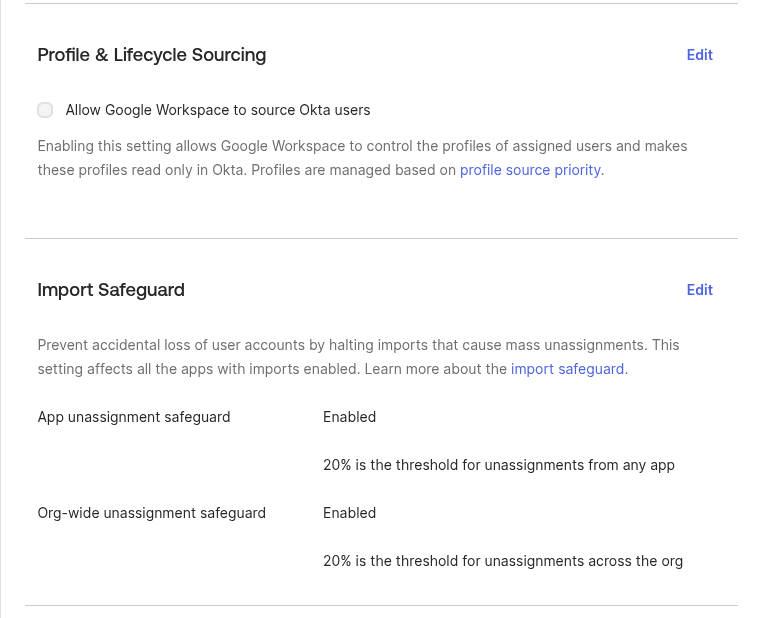Image resolution: width=770 pixels, height=618 pixels.
Task: Click the Enabled status of App unassignment safeguard
Action: (x=349, y=417)
